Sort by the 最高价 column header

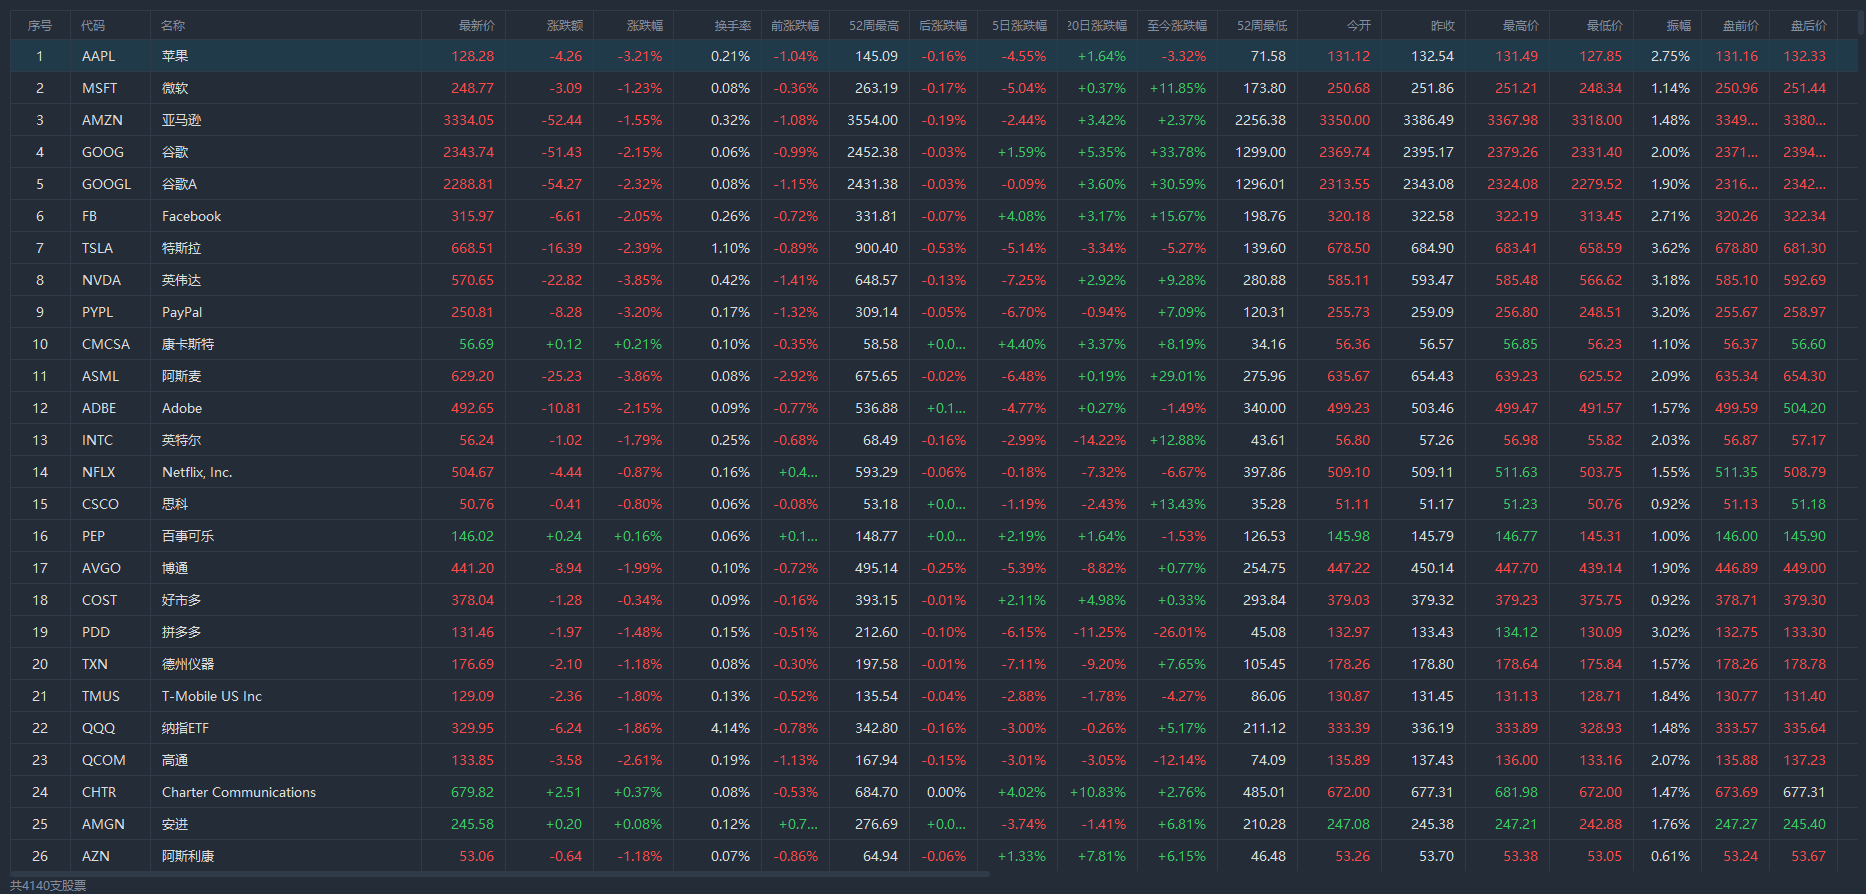tap(1521, 25)
